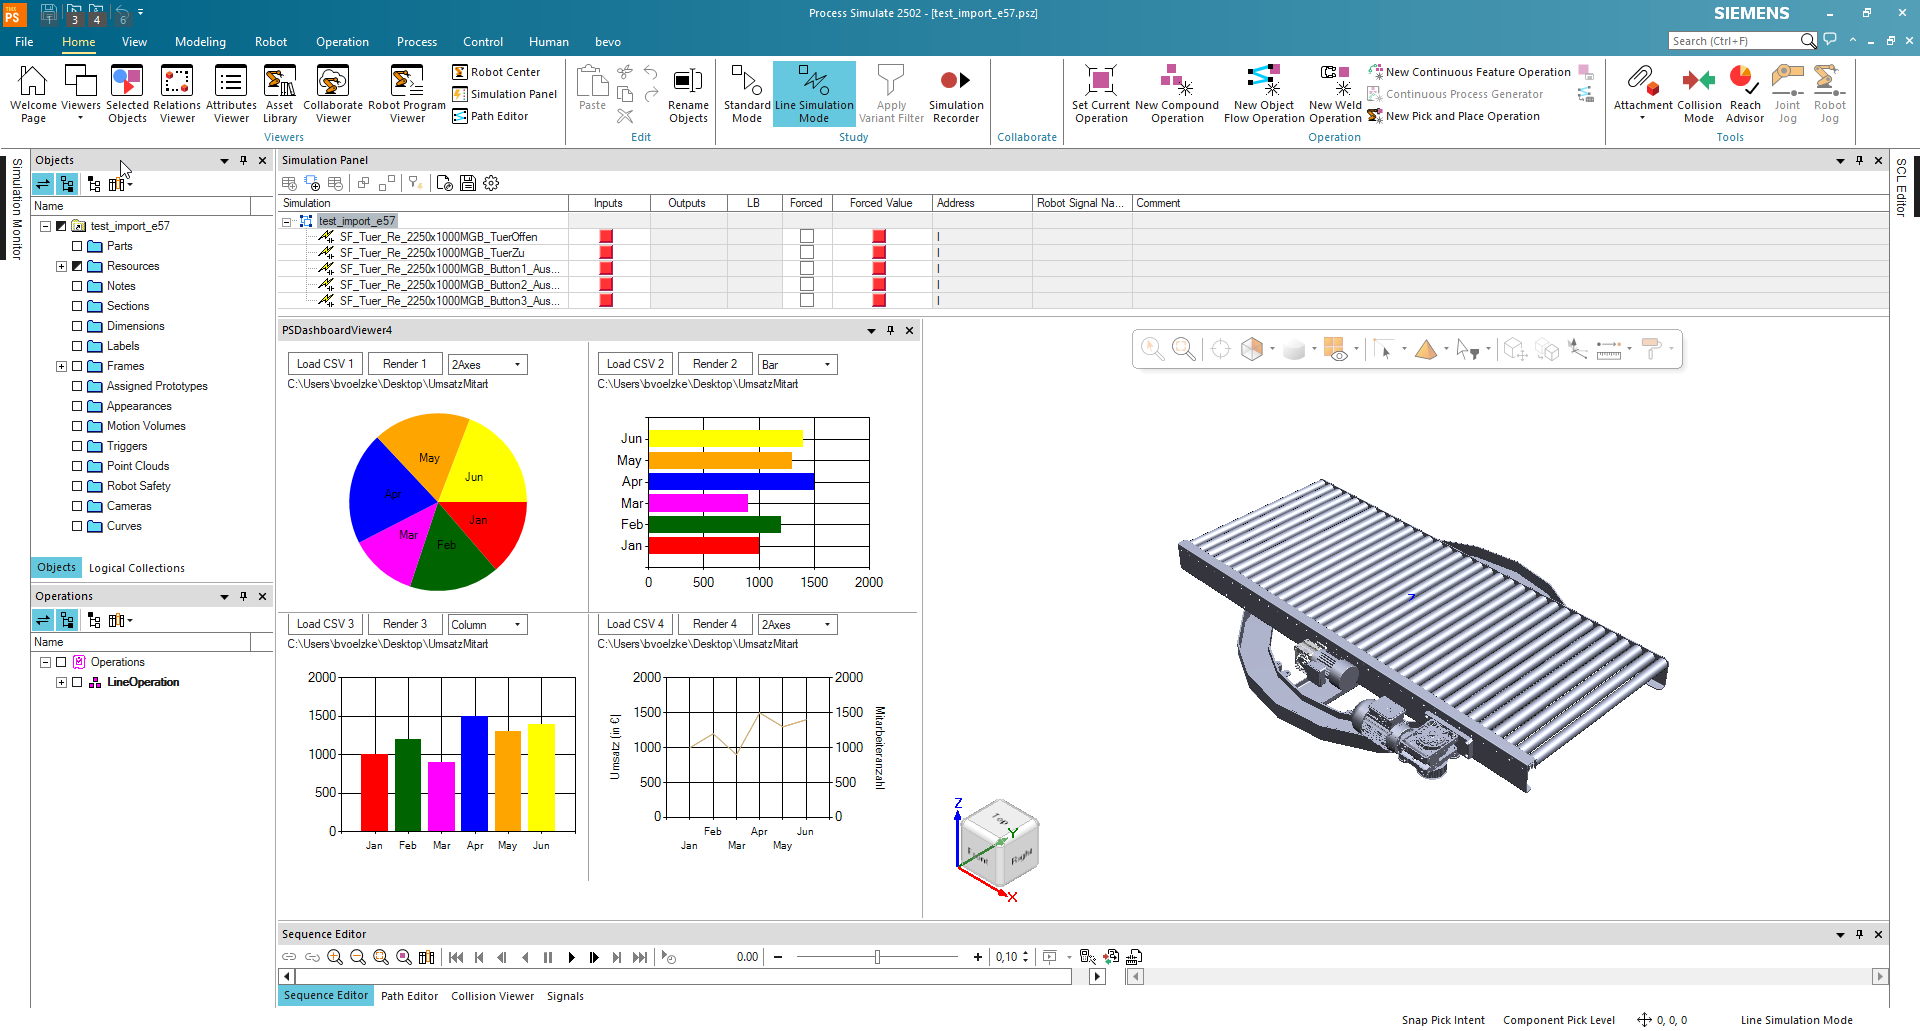Toggle the LineOperation checkbox
The image size is (1920, 1031).
77,682
